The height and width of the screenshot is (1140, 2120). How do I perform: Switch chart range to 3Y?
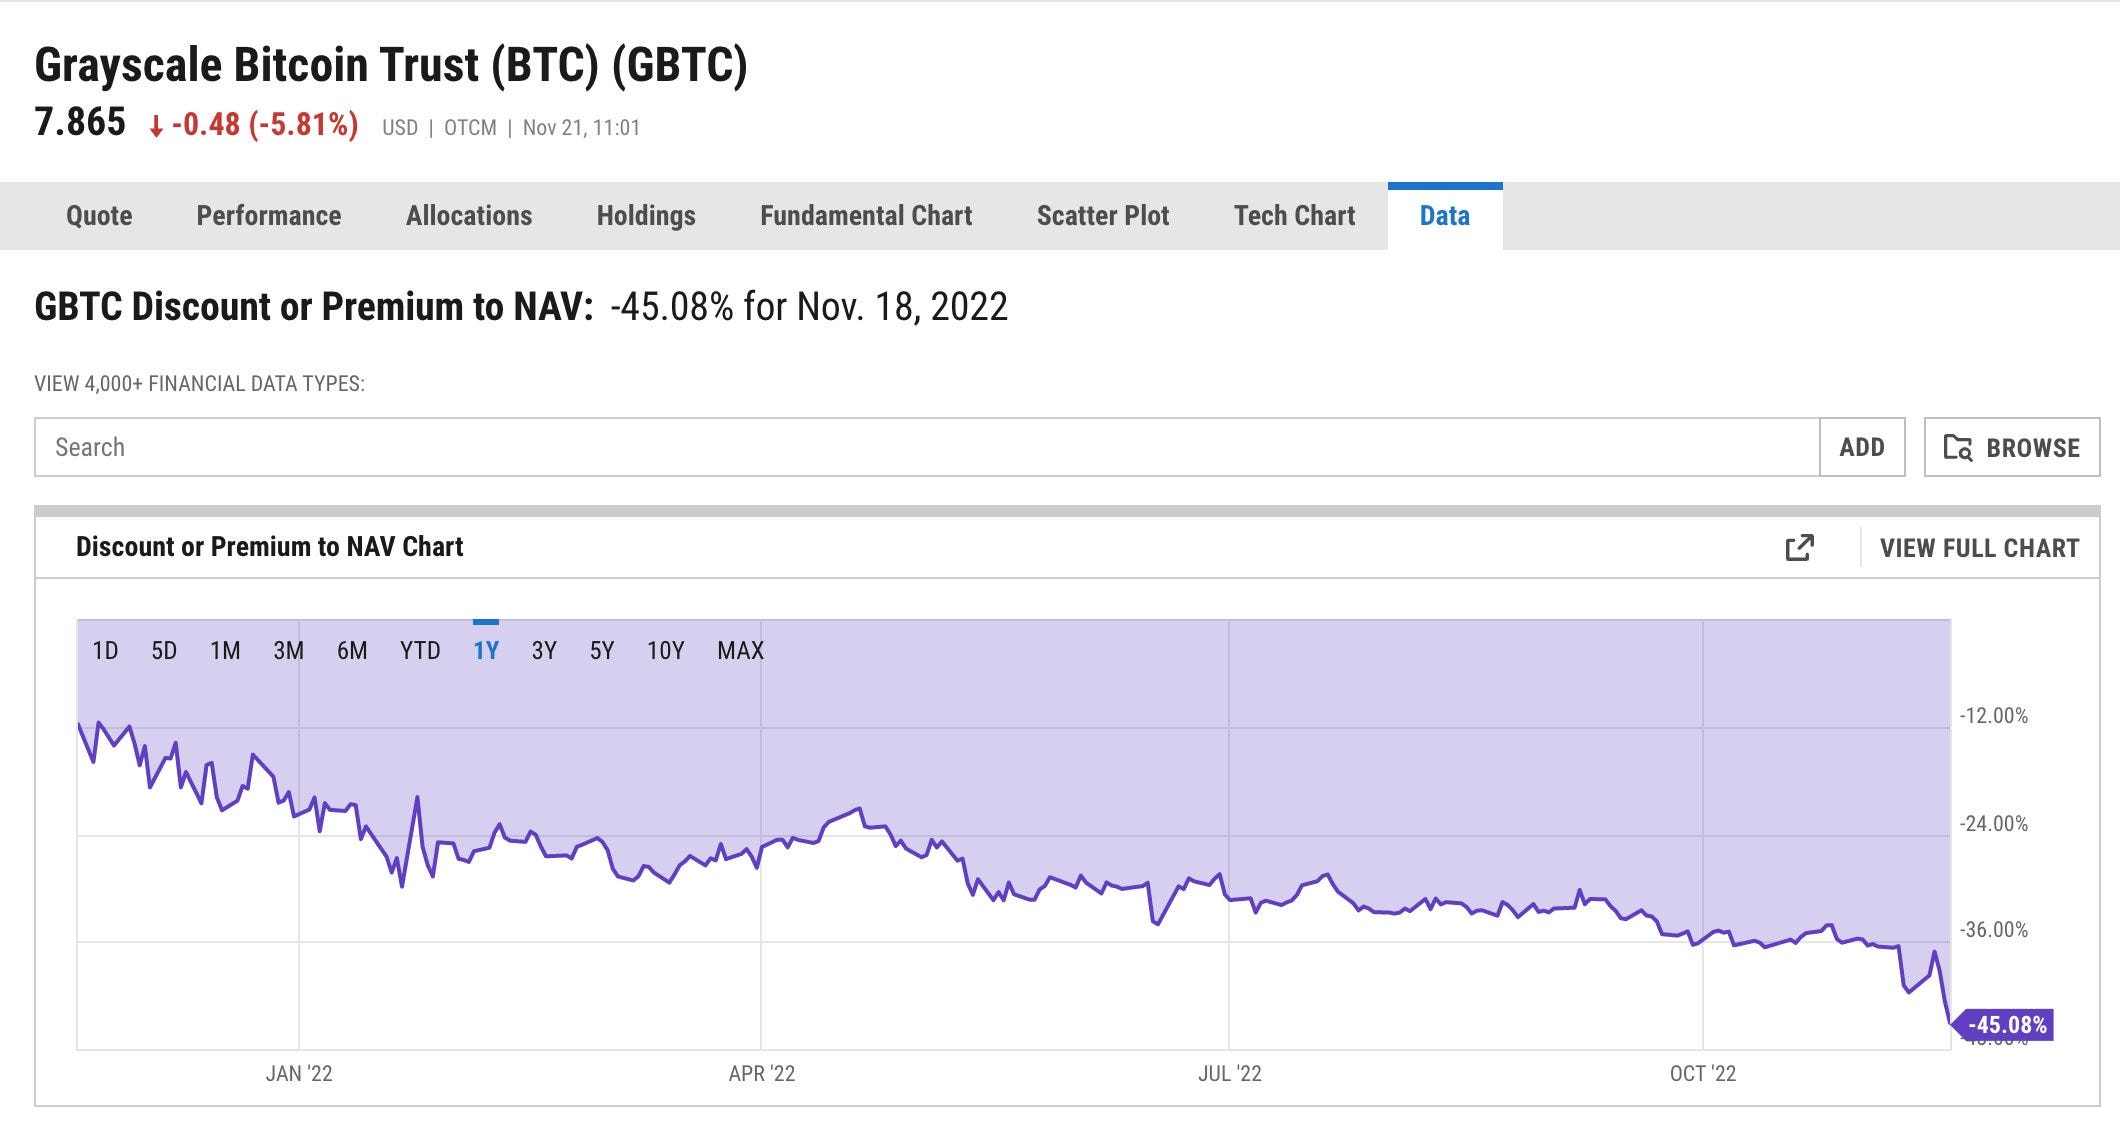544,651
